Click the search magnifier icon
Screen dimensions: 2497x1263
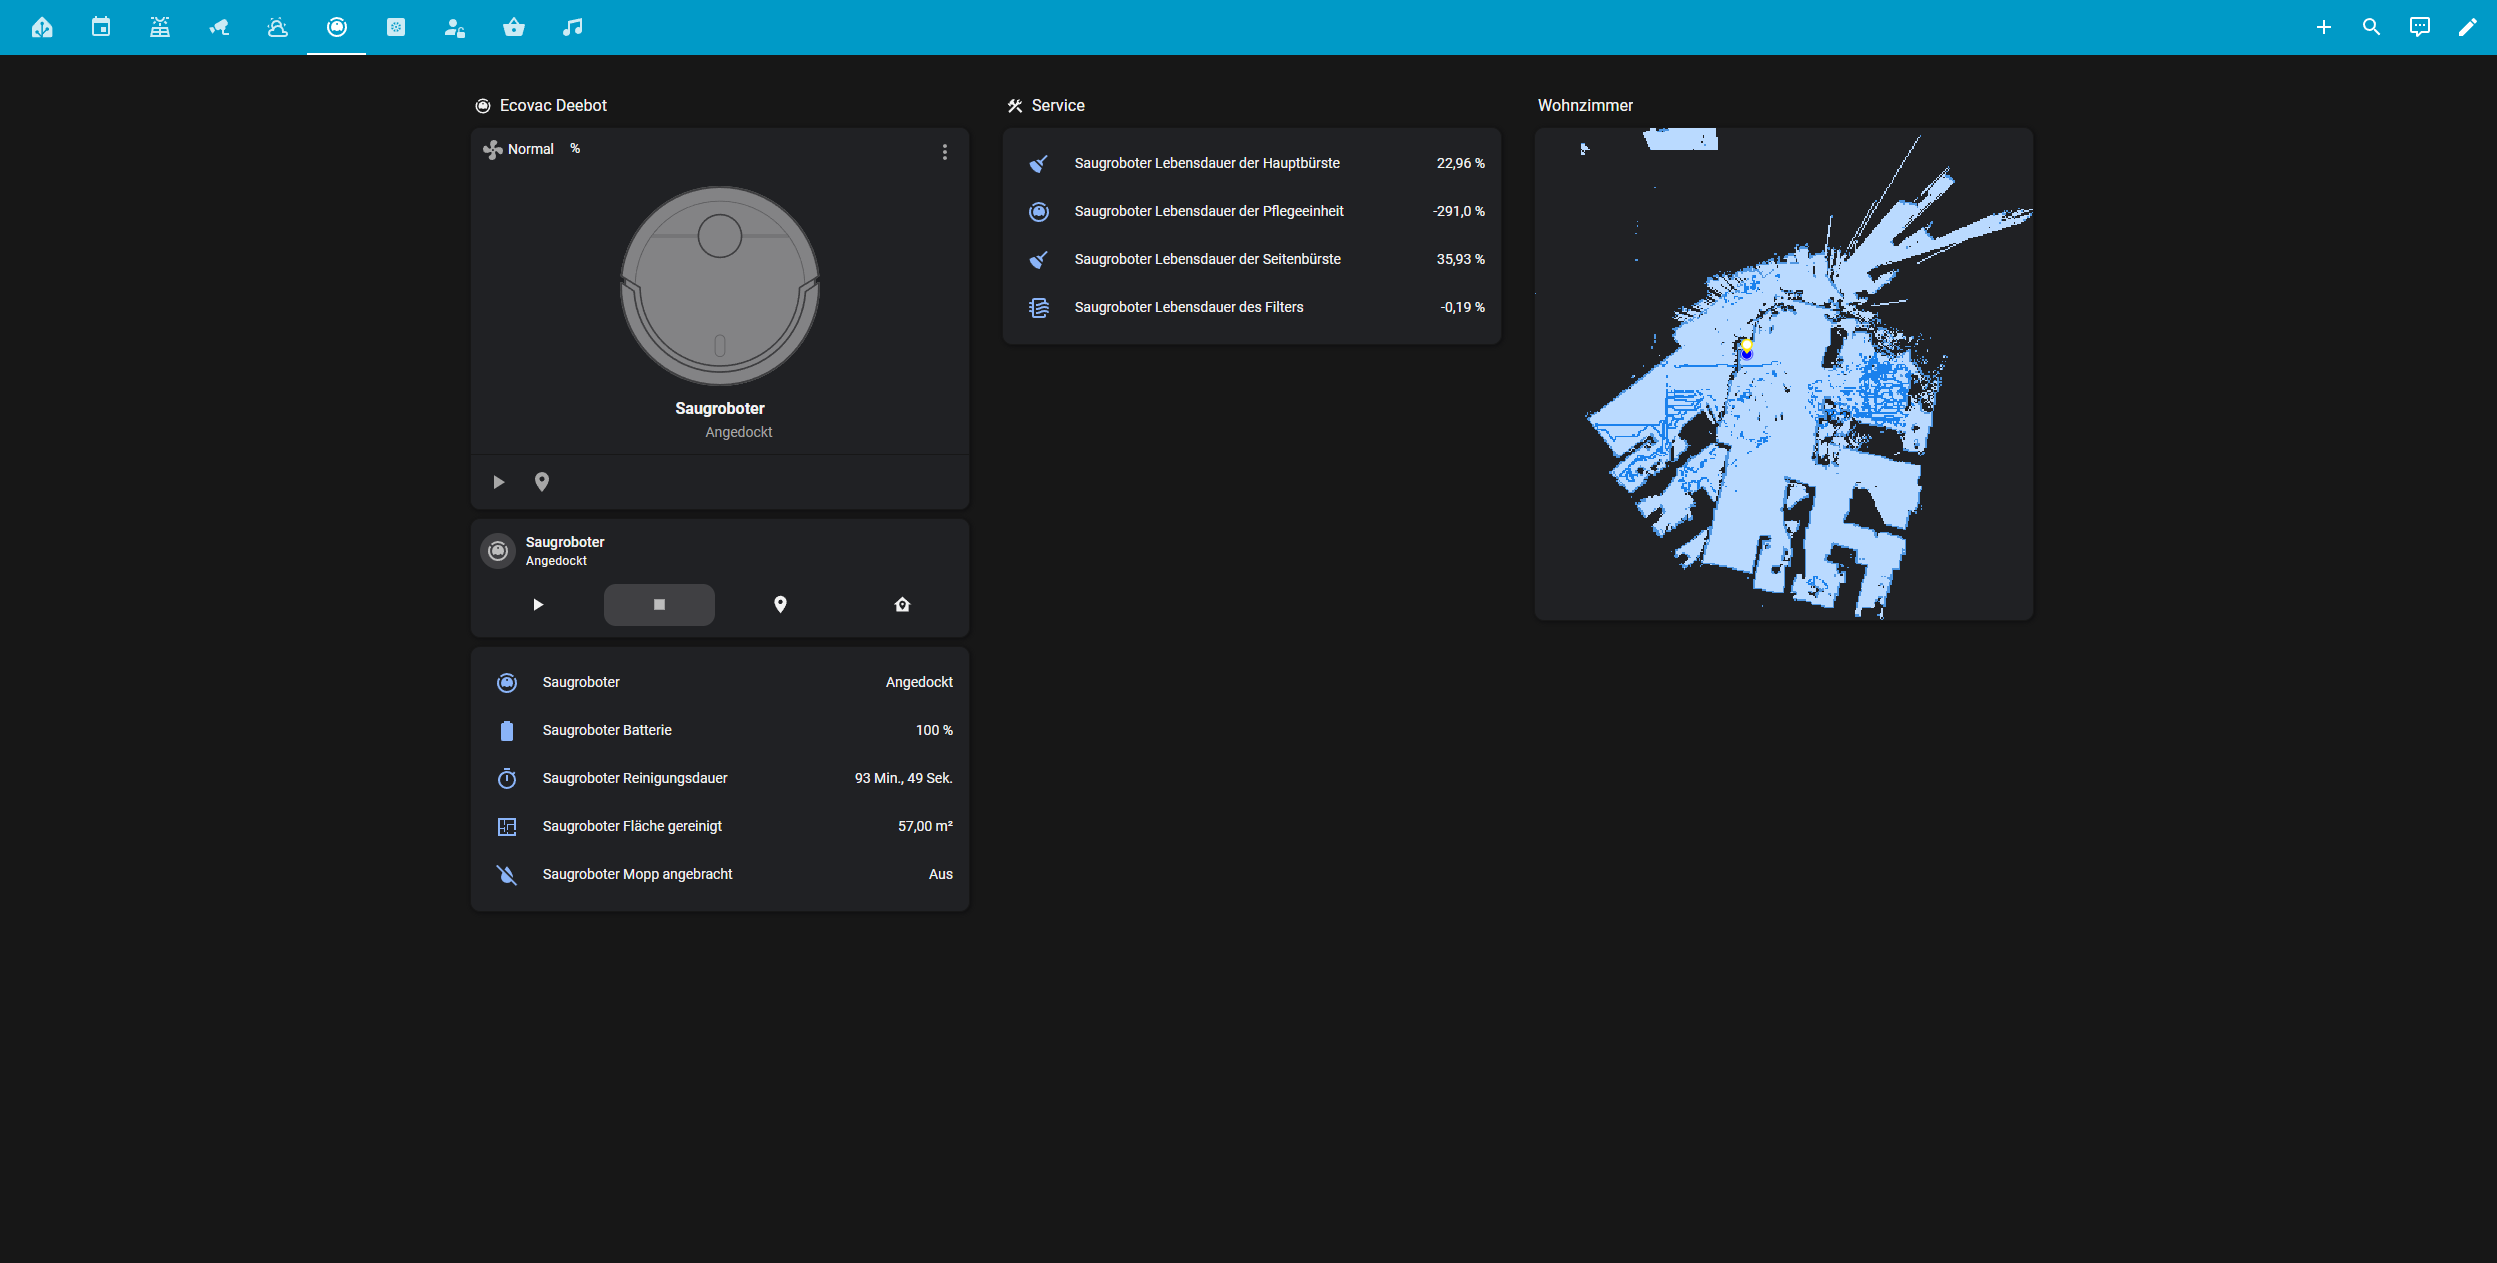(x=2371, y=27)
